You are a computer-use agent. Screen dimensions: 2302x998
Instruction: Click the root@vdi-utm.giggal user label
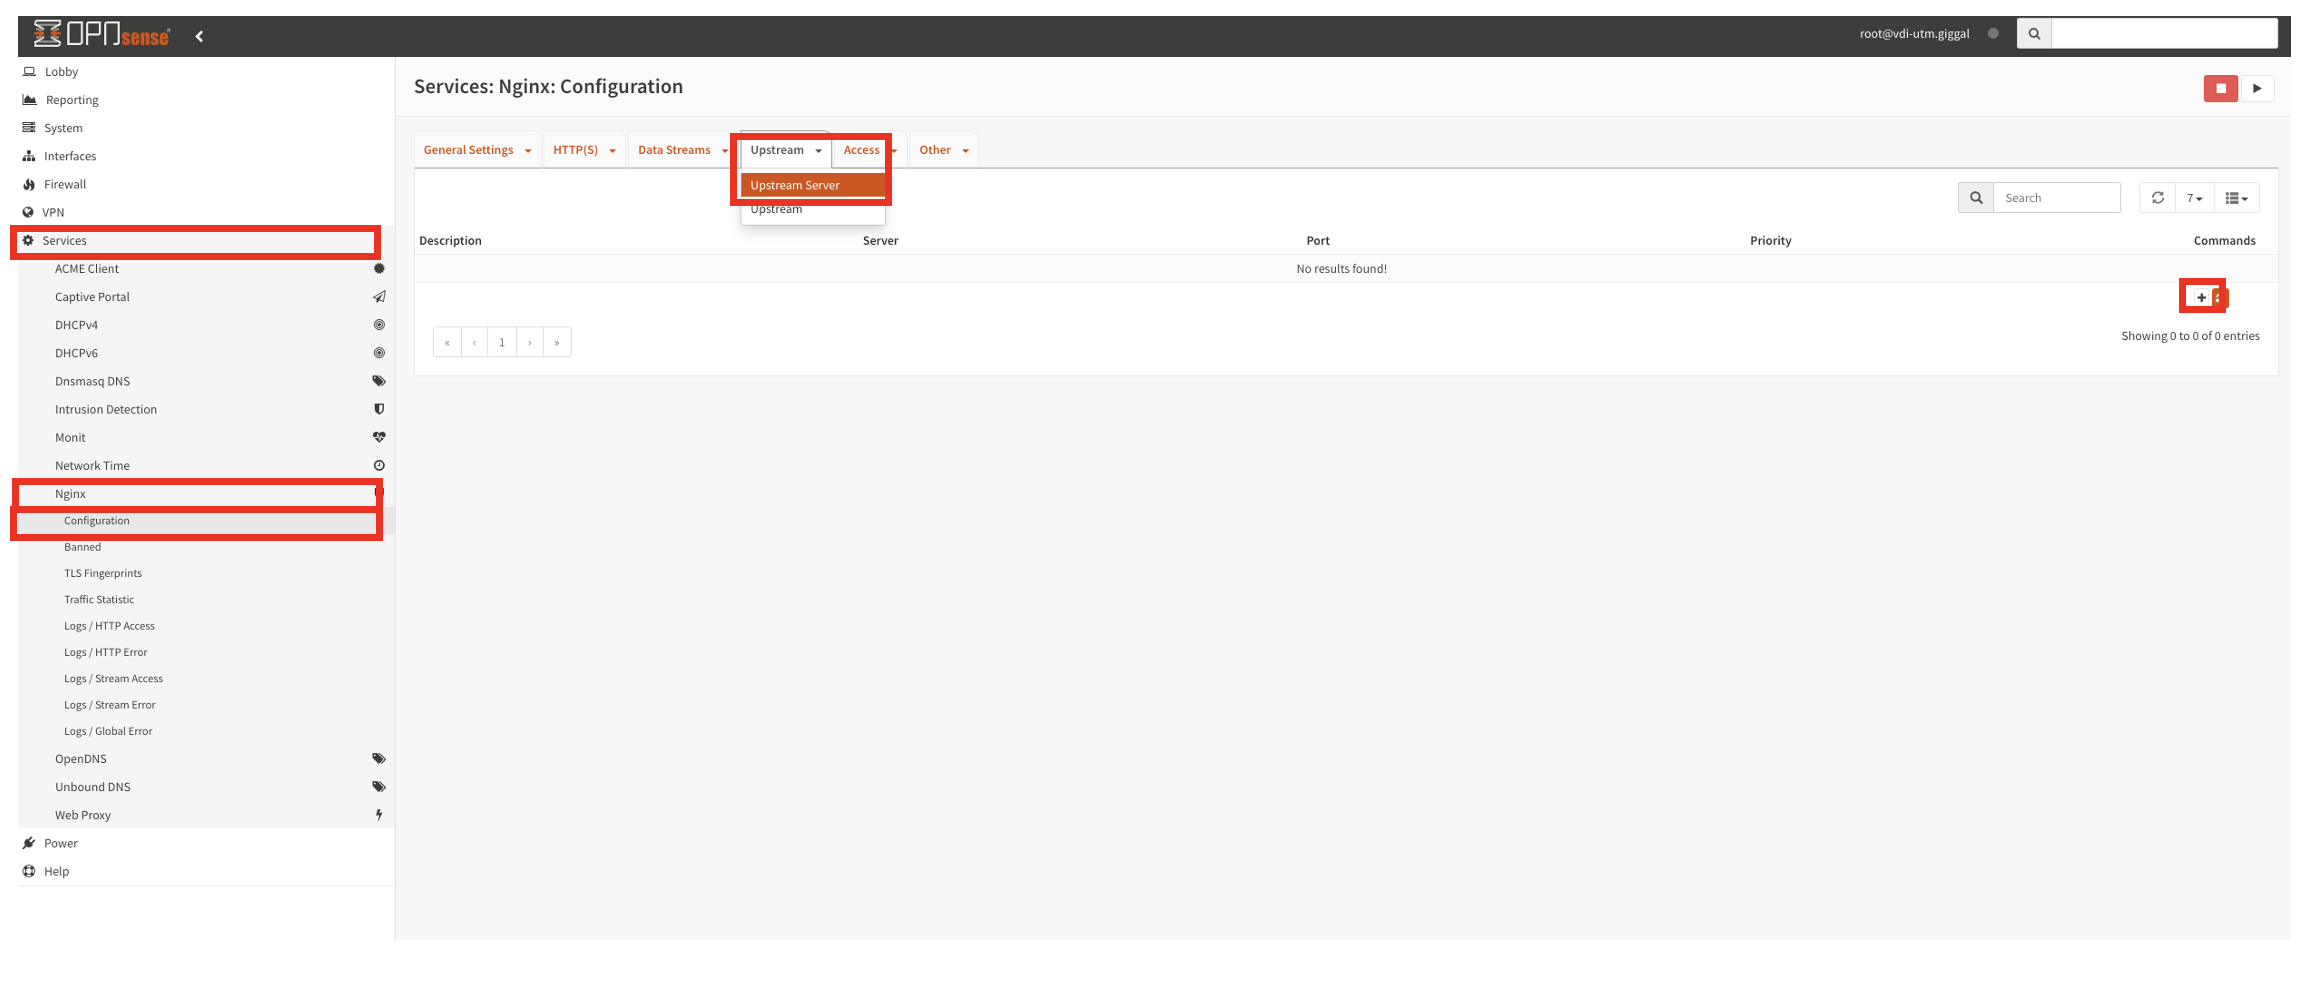(1914, 34)
